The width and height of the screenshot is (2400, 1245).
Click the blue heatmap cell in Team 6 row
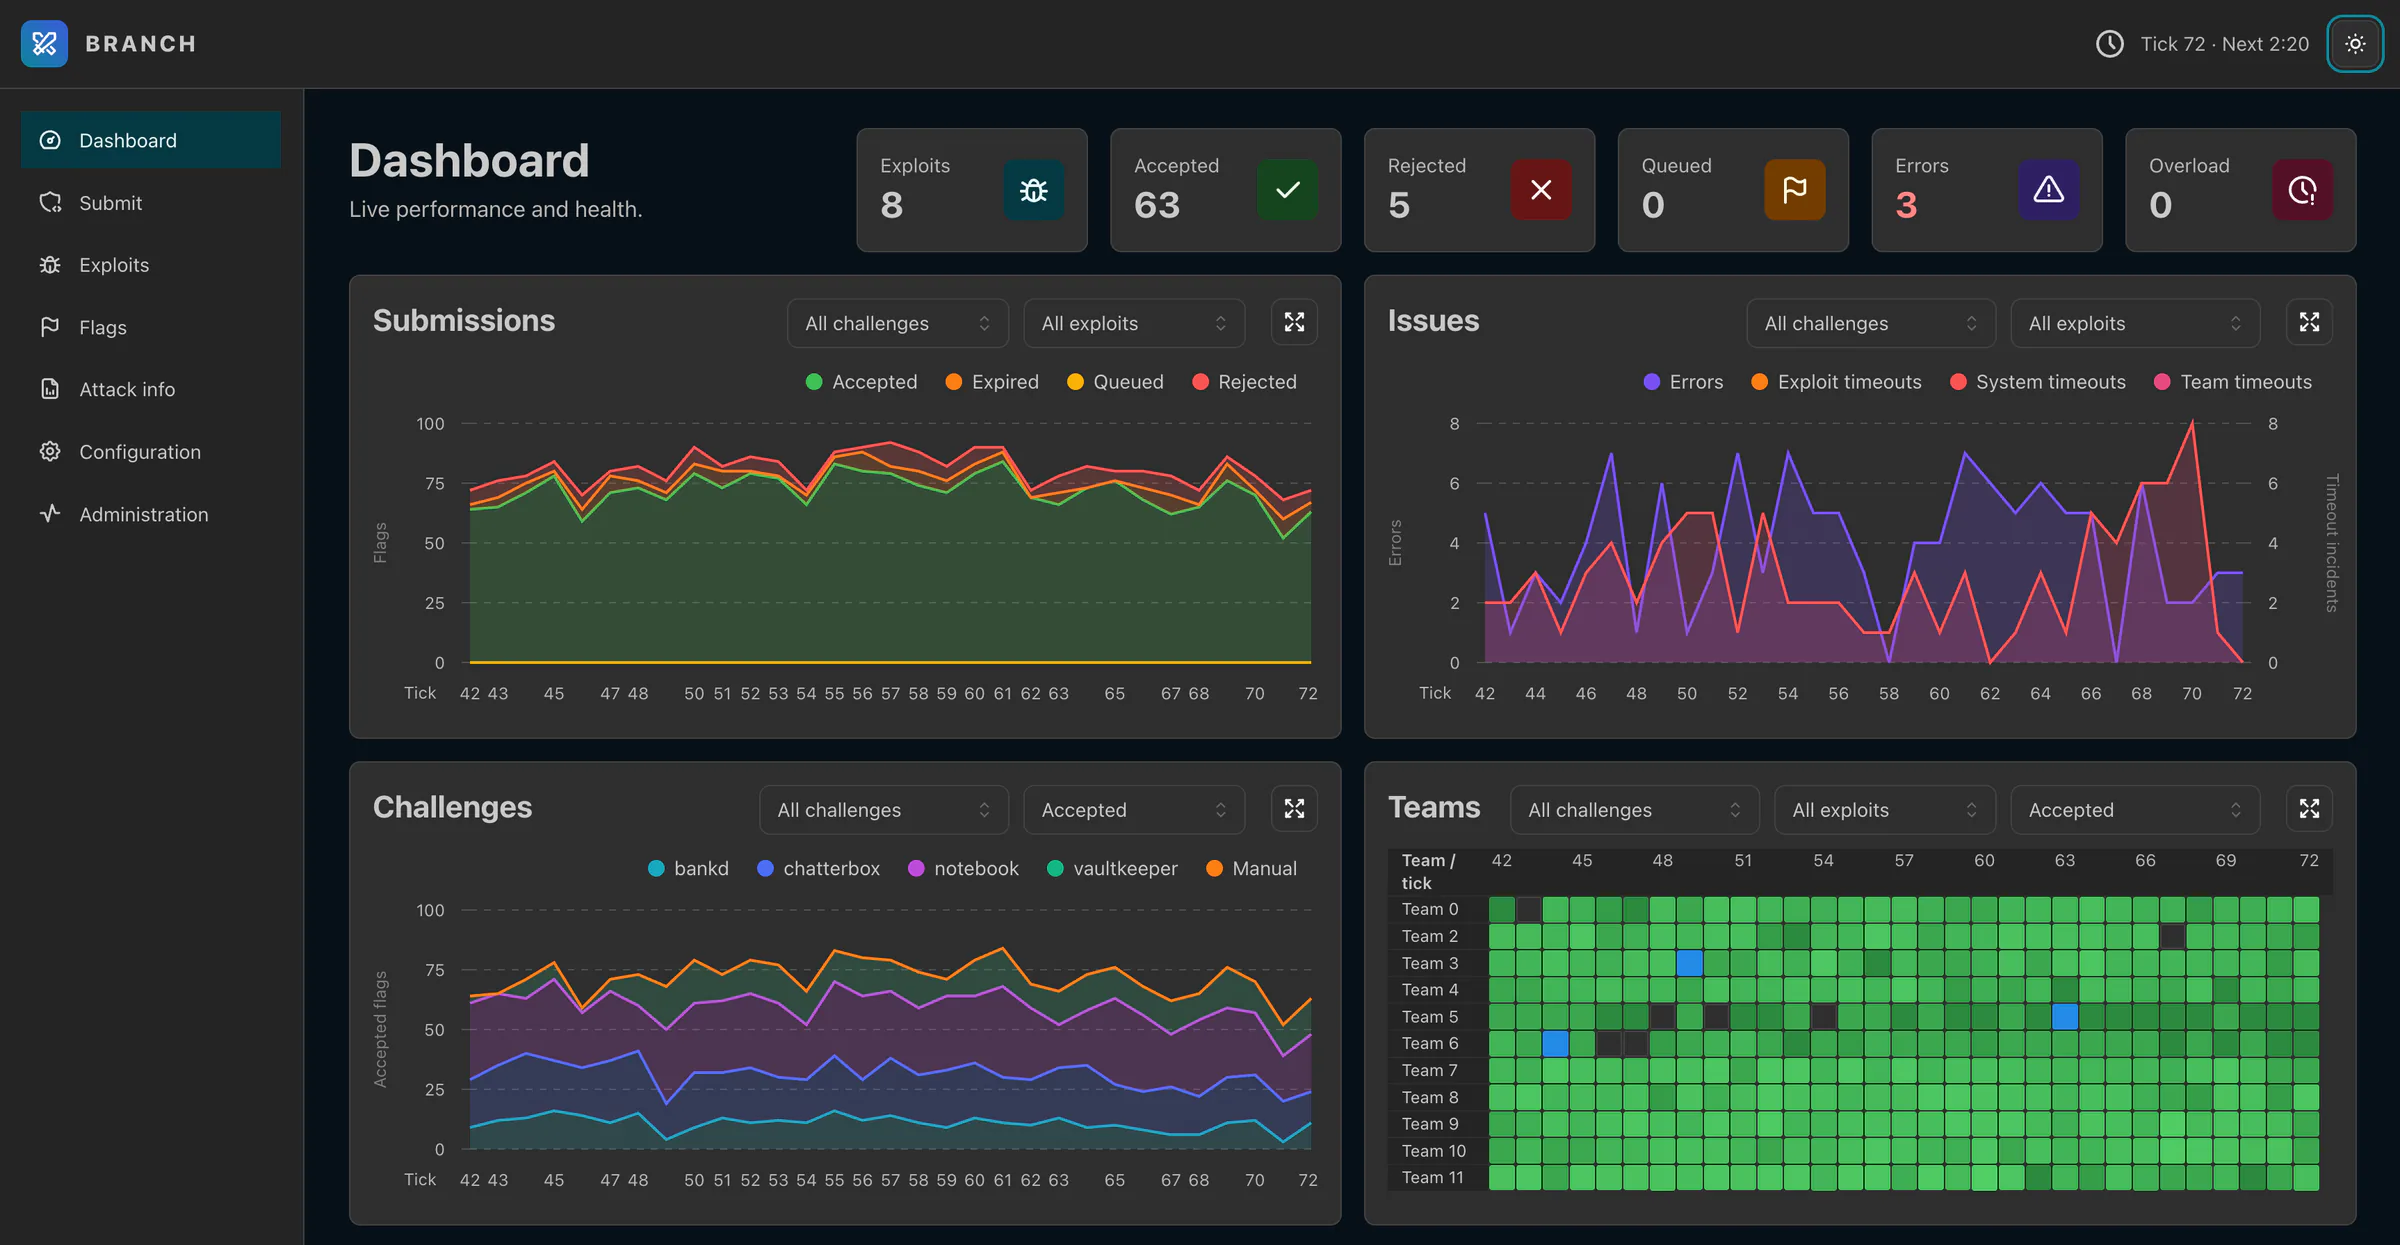(1555, 1044)
